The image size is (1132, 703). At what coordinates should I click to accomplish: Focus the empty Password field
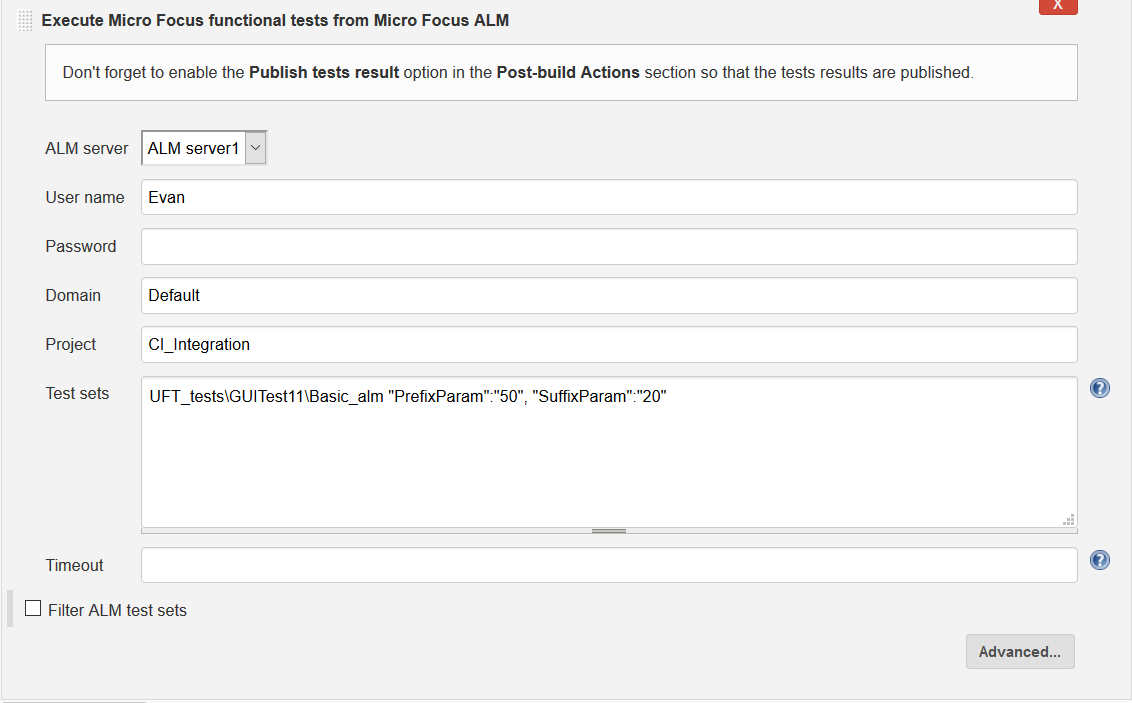[x=608, y=246]
